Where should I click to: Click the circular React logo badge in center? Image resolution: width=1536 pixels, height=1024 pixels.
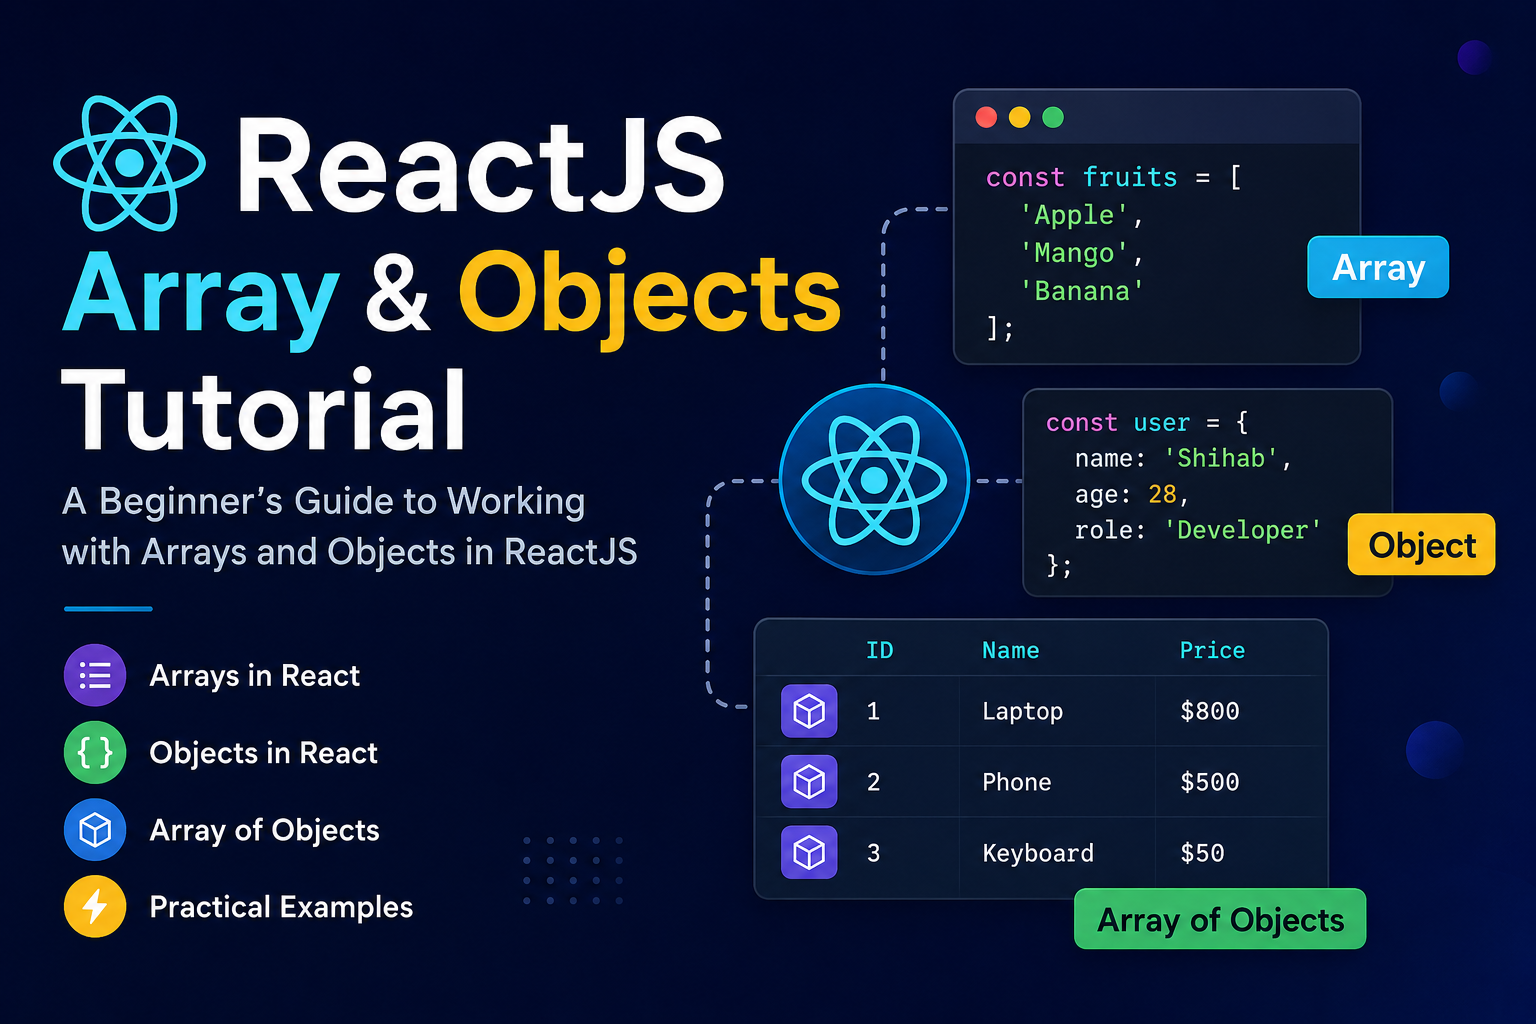pos(874,480)
